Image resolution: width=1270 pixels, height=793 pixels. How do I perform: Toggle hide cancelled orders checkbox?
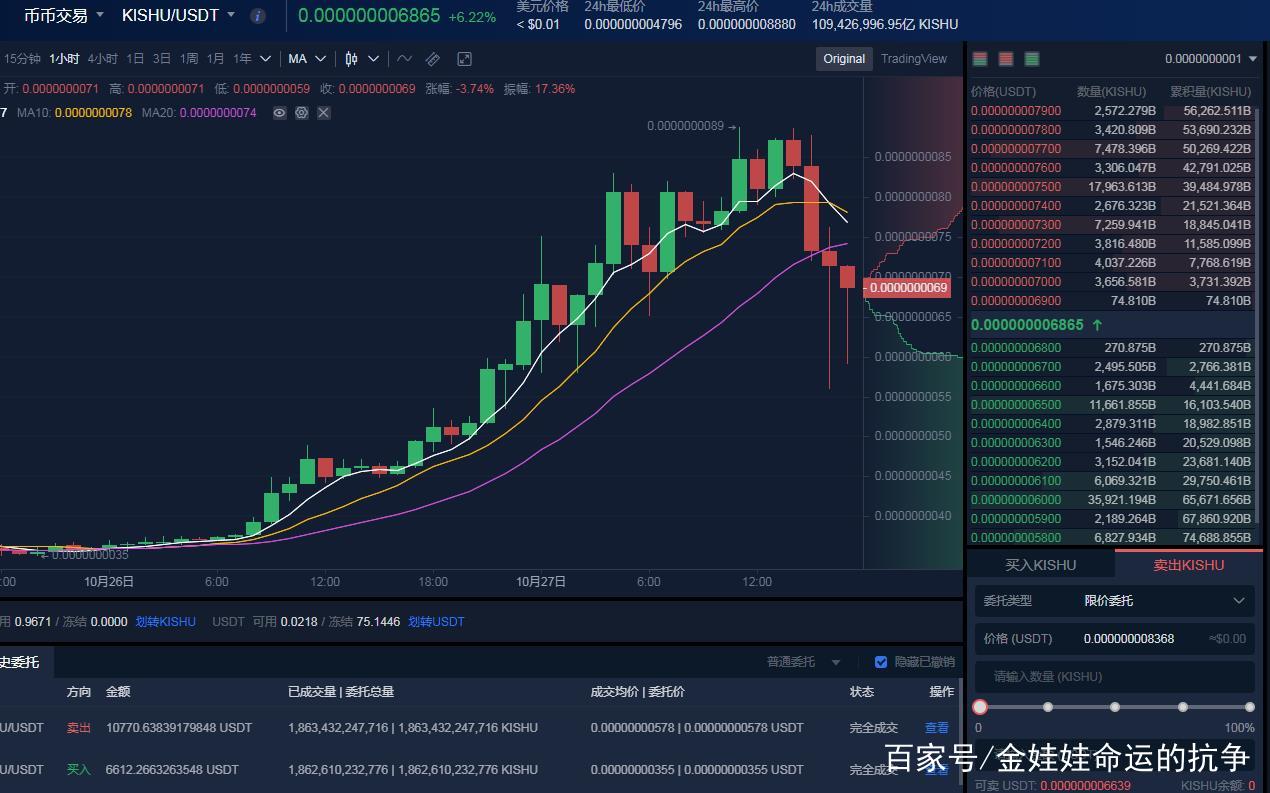[x=881, y=662]
